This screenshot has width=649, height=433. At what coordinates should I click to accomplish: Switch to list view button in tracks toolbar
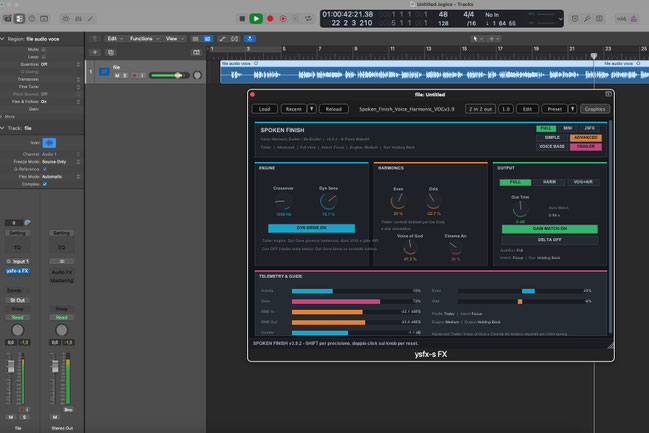[x=195, y=39]
